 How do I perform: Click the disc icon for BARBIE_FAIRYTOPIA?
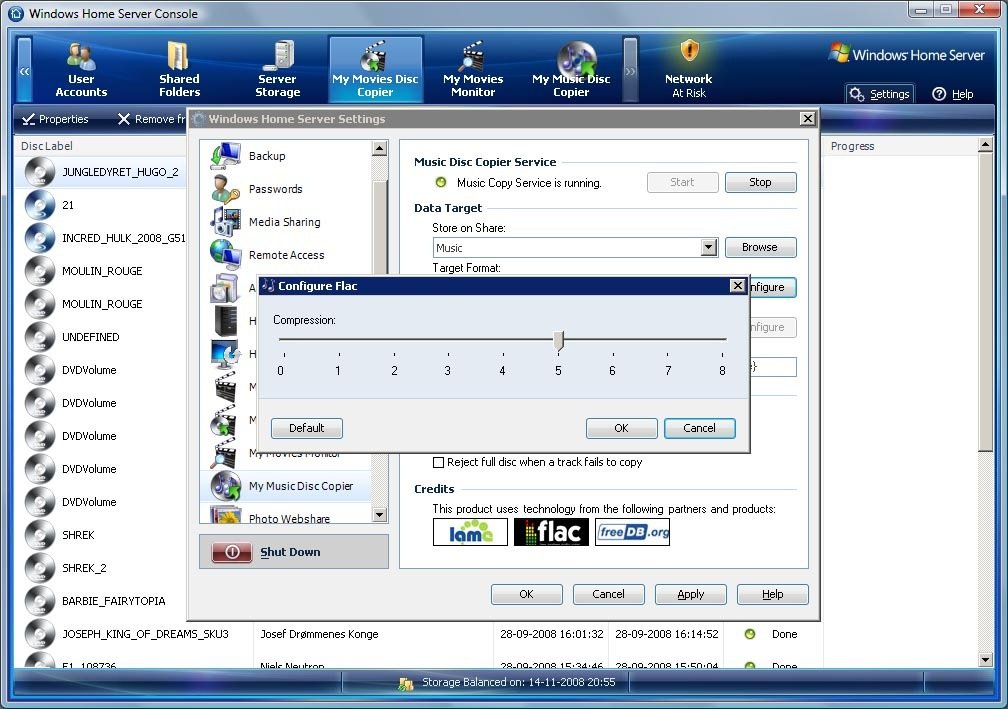(40, 601)
